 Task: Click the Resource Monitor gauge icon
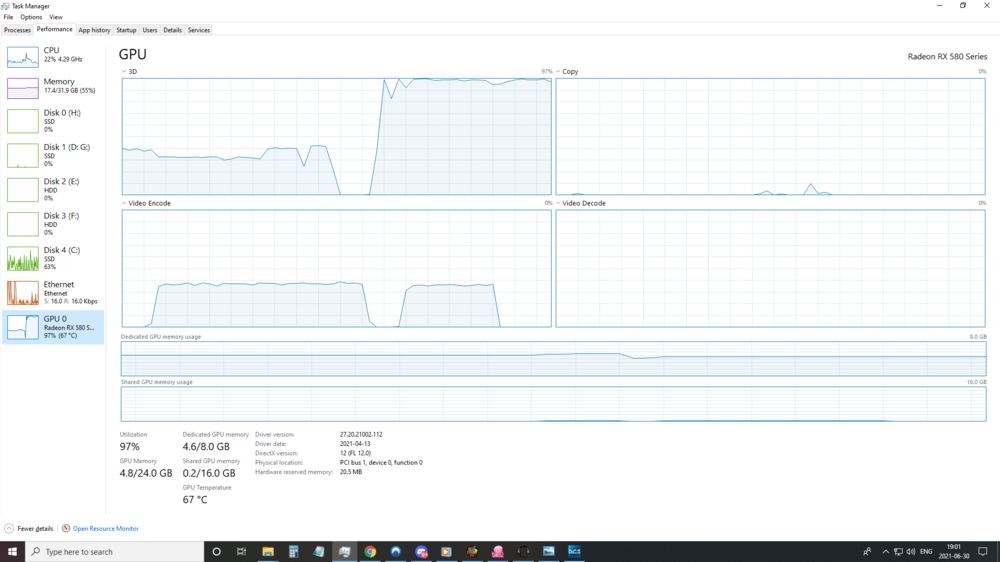pyautogui.click(x=66, y=528)
